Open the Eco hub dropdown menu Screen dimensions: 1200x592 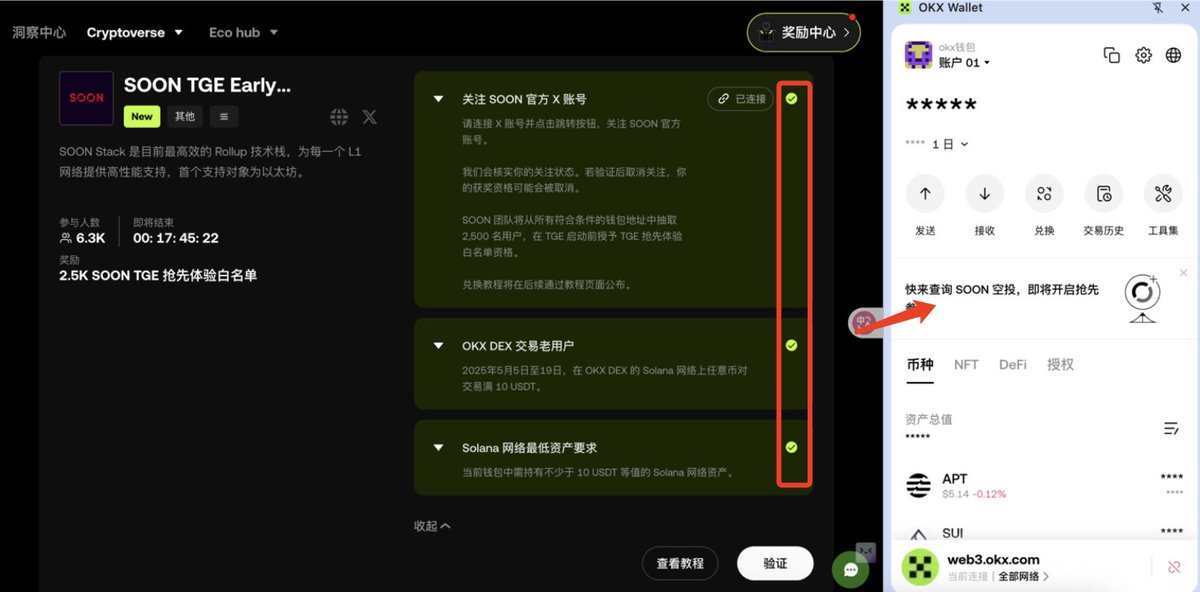(x=243, y=32)
